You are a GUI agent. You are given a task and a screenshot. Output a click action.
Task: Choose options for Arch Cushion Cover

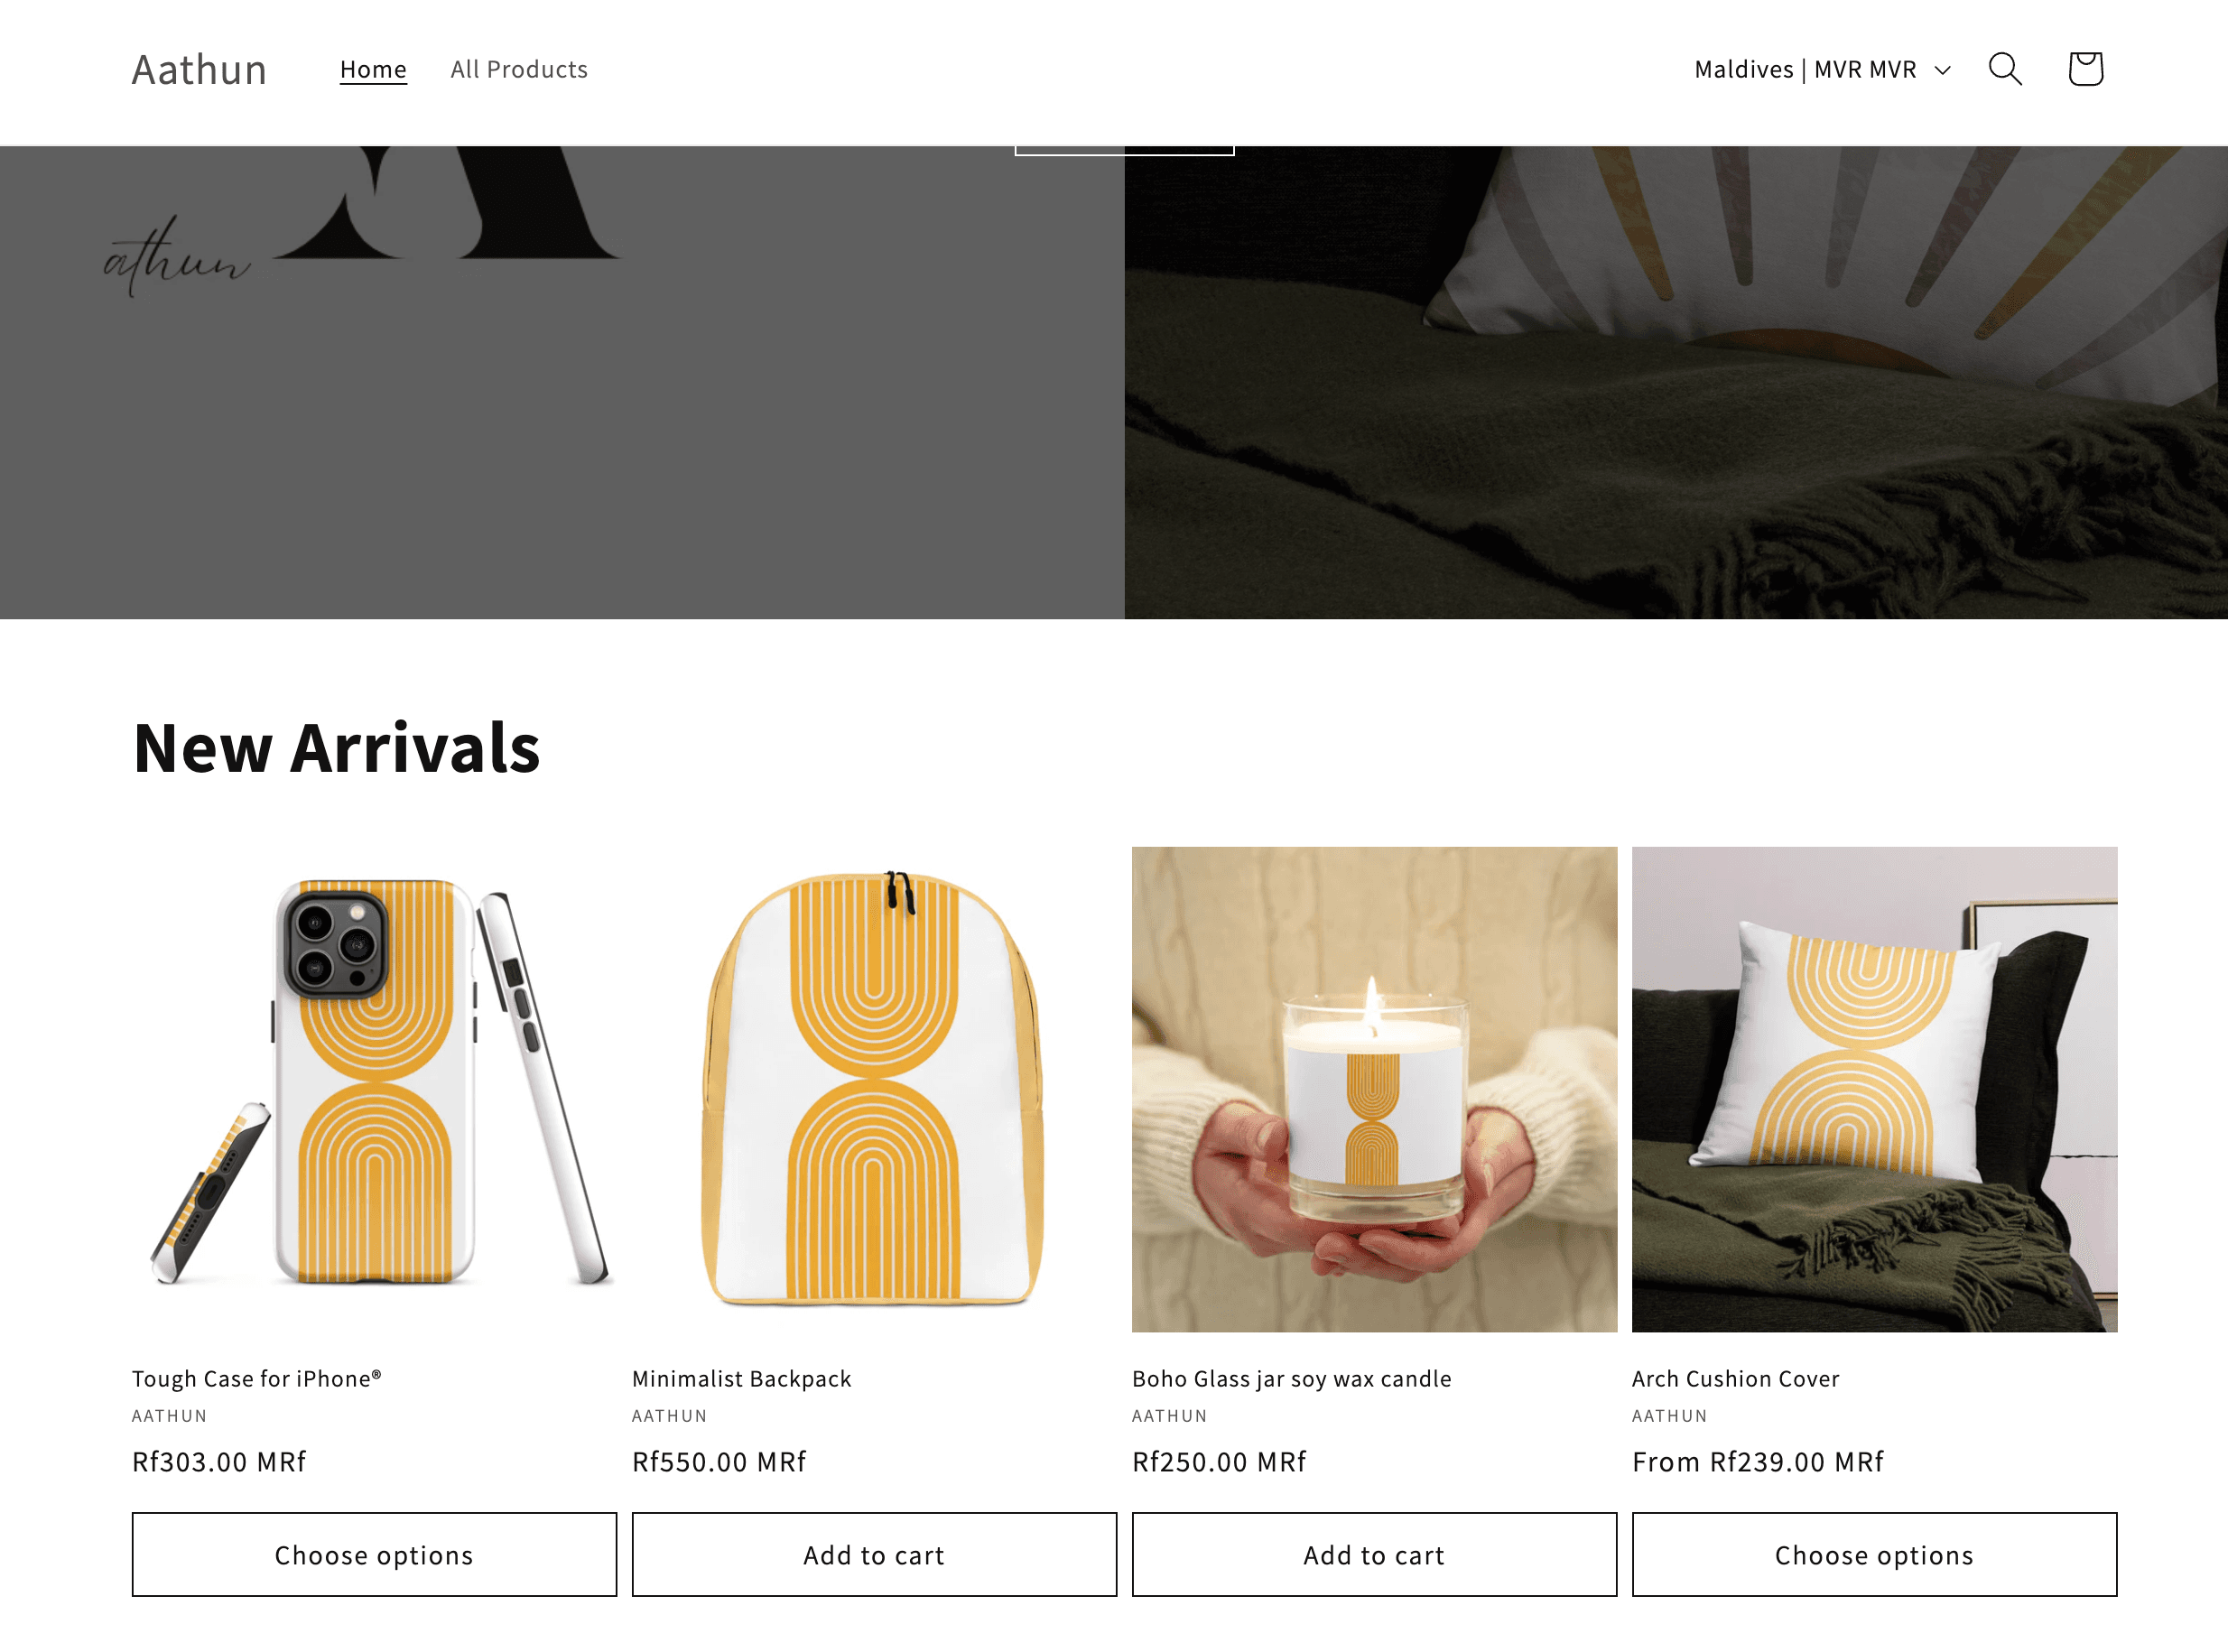1874,1554
